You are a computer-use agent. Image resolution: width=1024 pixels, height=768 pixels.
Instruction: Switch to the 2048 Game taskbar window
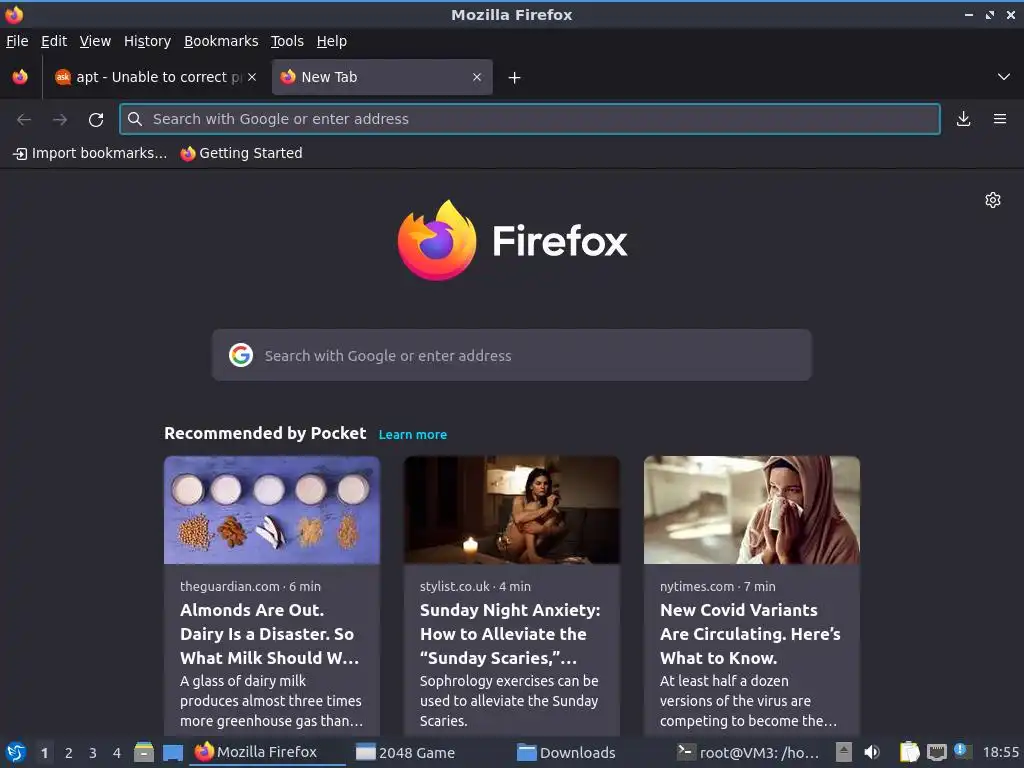coord(428,752)
